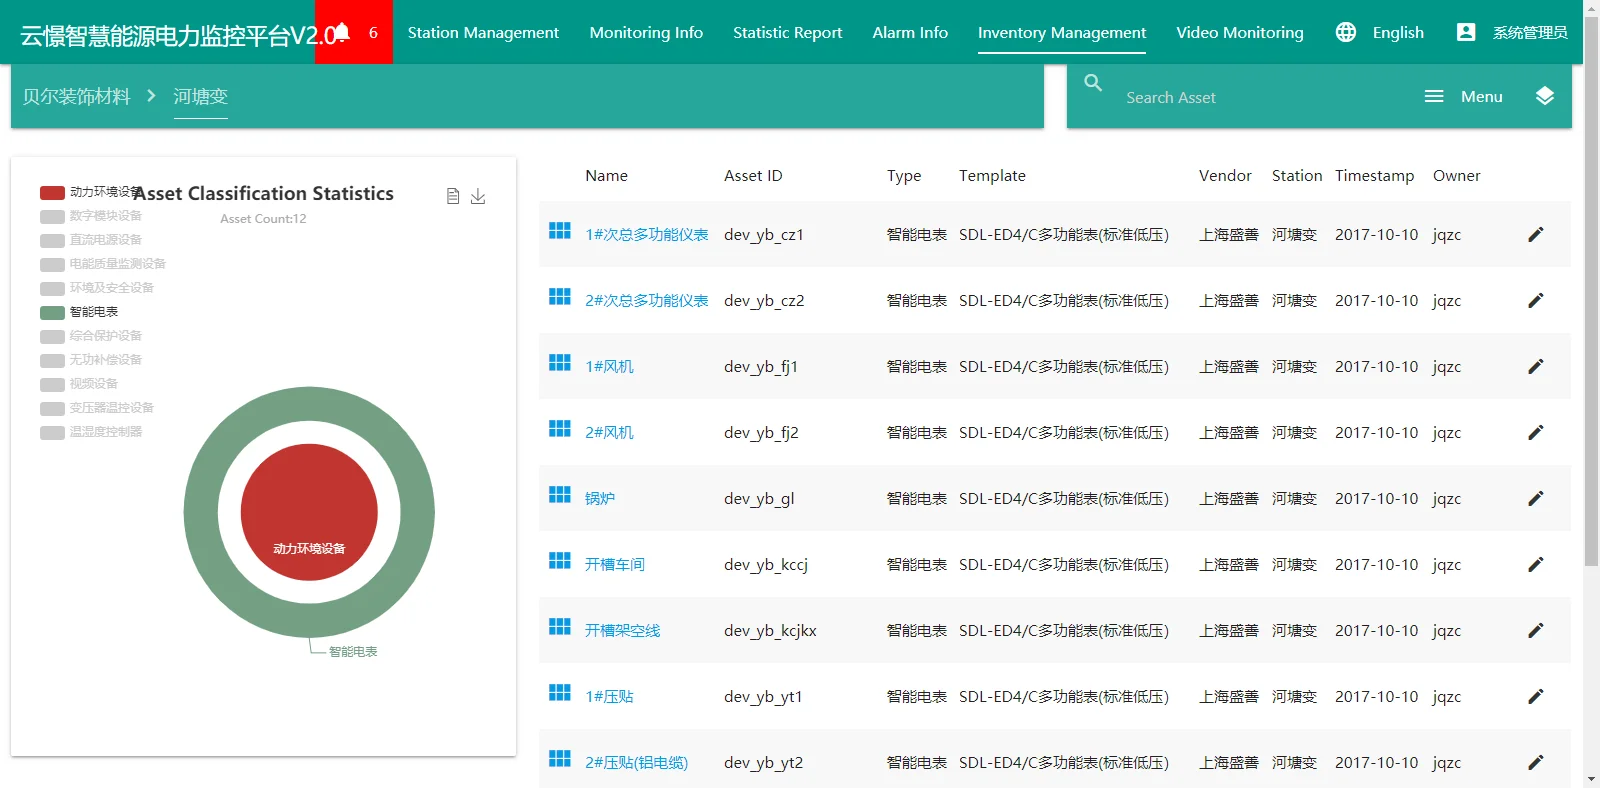1600x788 pixels.
Task: Download the asset classification chart image
Action: 478,196
